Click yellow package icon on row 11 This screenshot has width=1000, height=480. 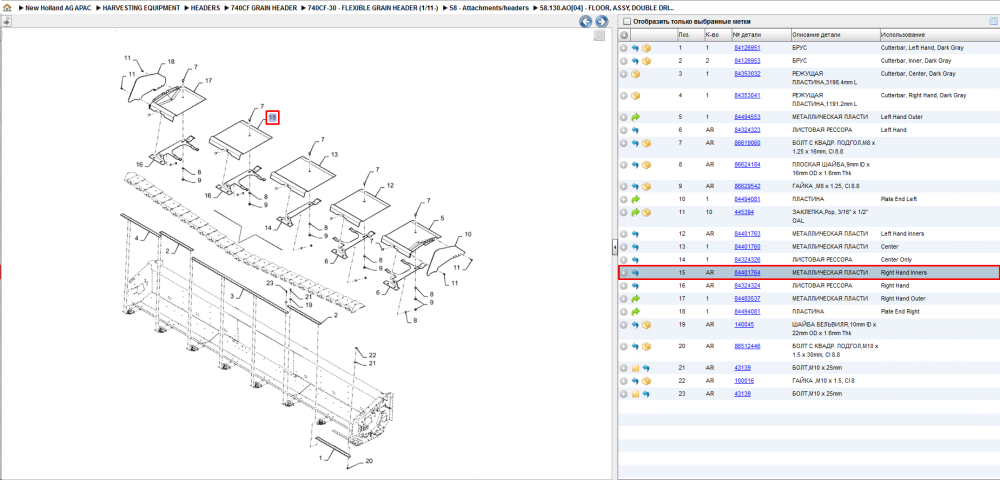pyautogui.click(x=646, y=212)
